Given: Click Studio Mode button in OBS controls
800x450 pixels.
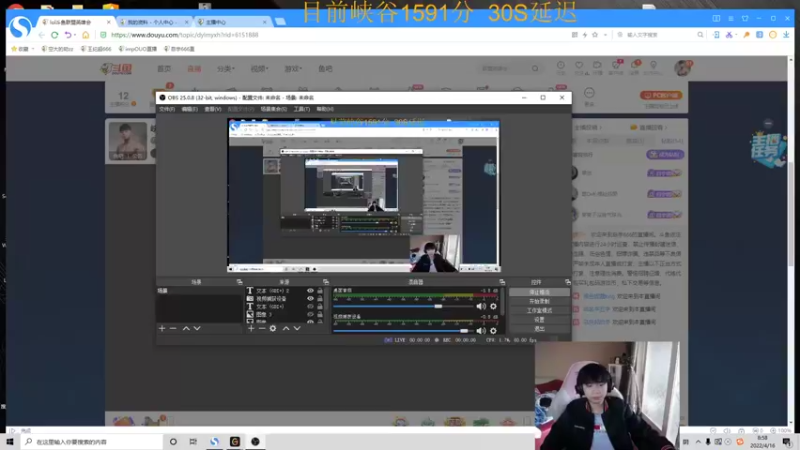Looking at the screenshot, I should 539,311.
